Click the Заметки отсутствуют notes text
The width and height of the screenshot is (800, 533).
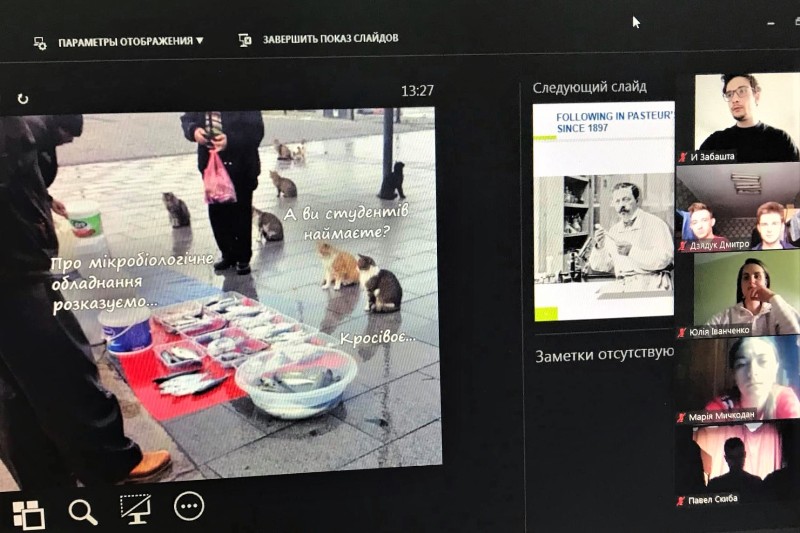click(x=604, y=354)
